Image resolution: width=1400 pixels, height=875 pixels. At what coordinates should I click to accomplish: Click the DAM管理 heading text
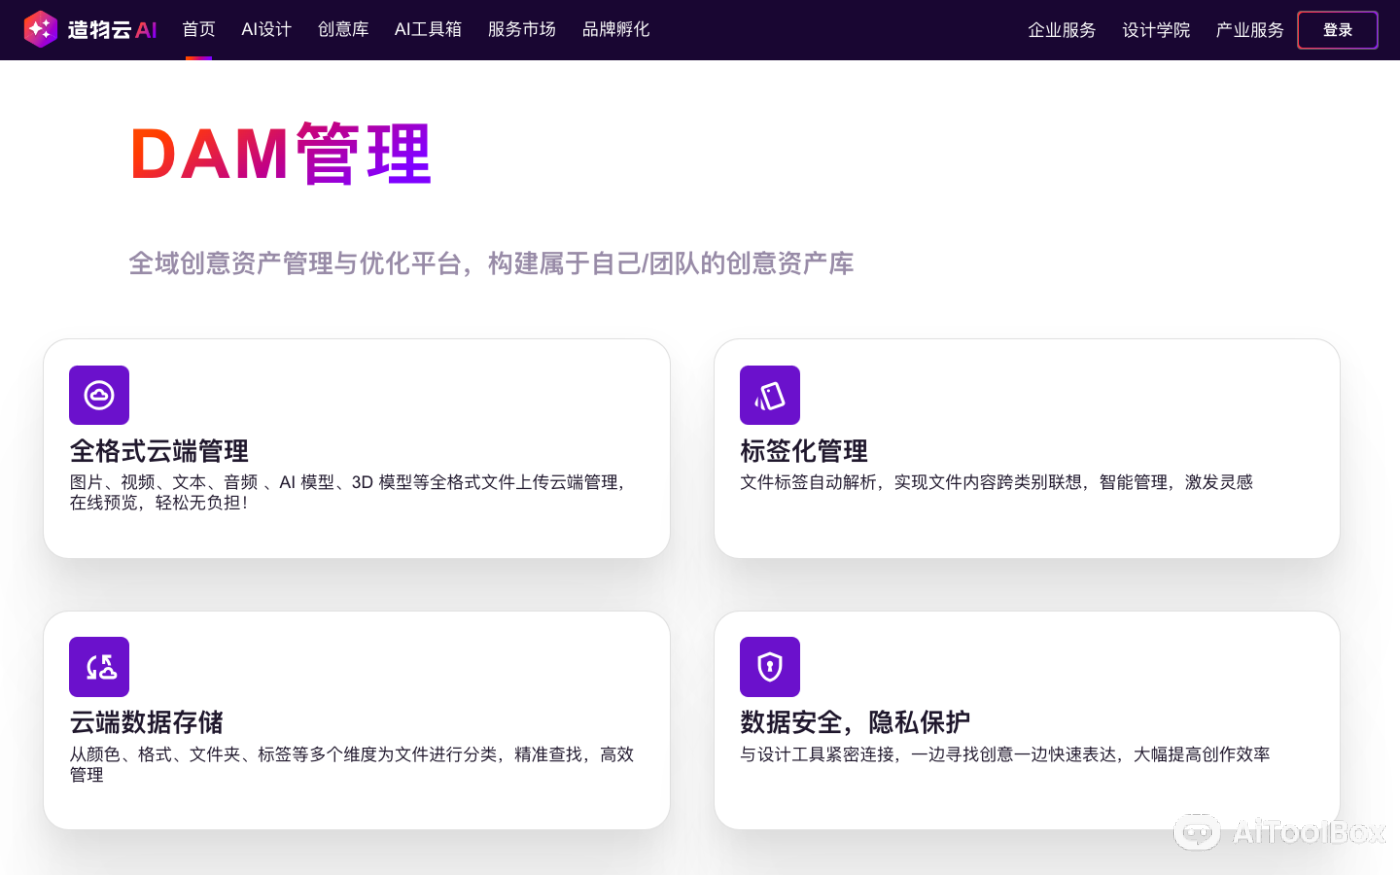point(281,152)
